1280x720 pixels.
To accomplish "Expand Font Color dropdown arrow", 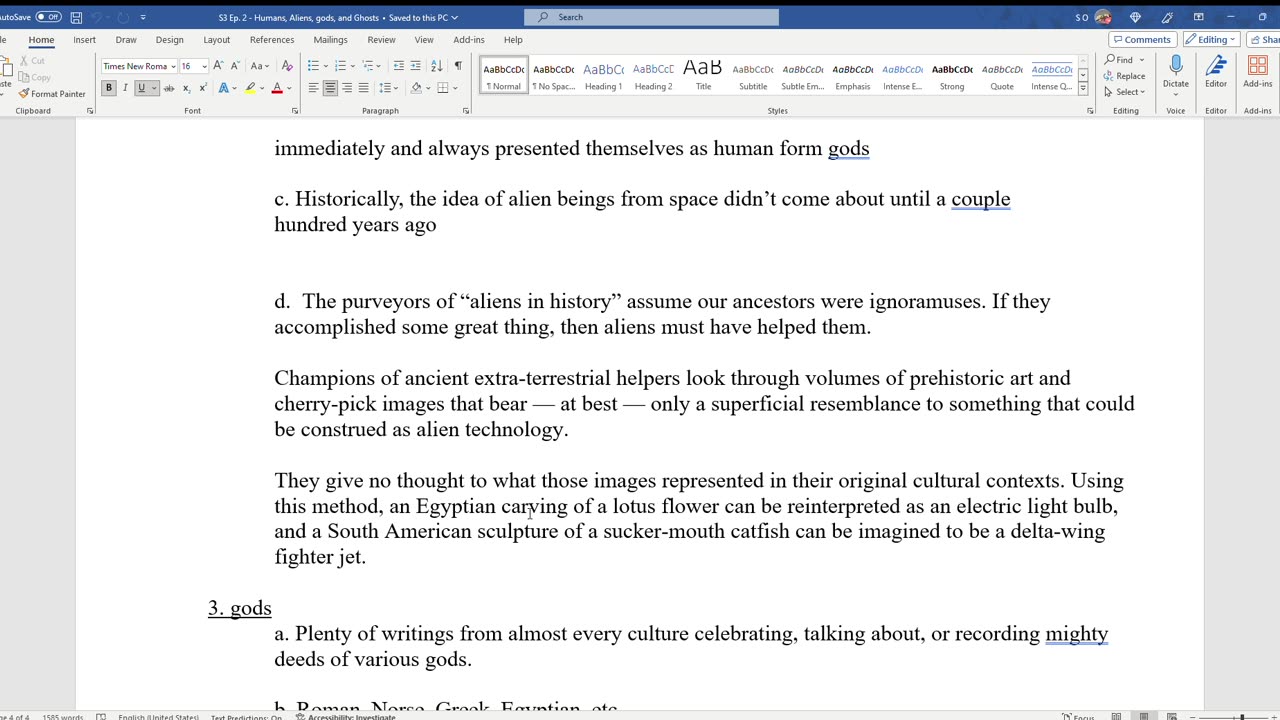I will coord(289,88).
